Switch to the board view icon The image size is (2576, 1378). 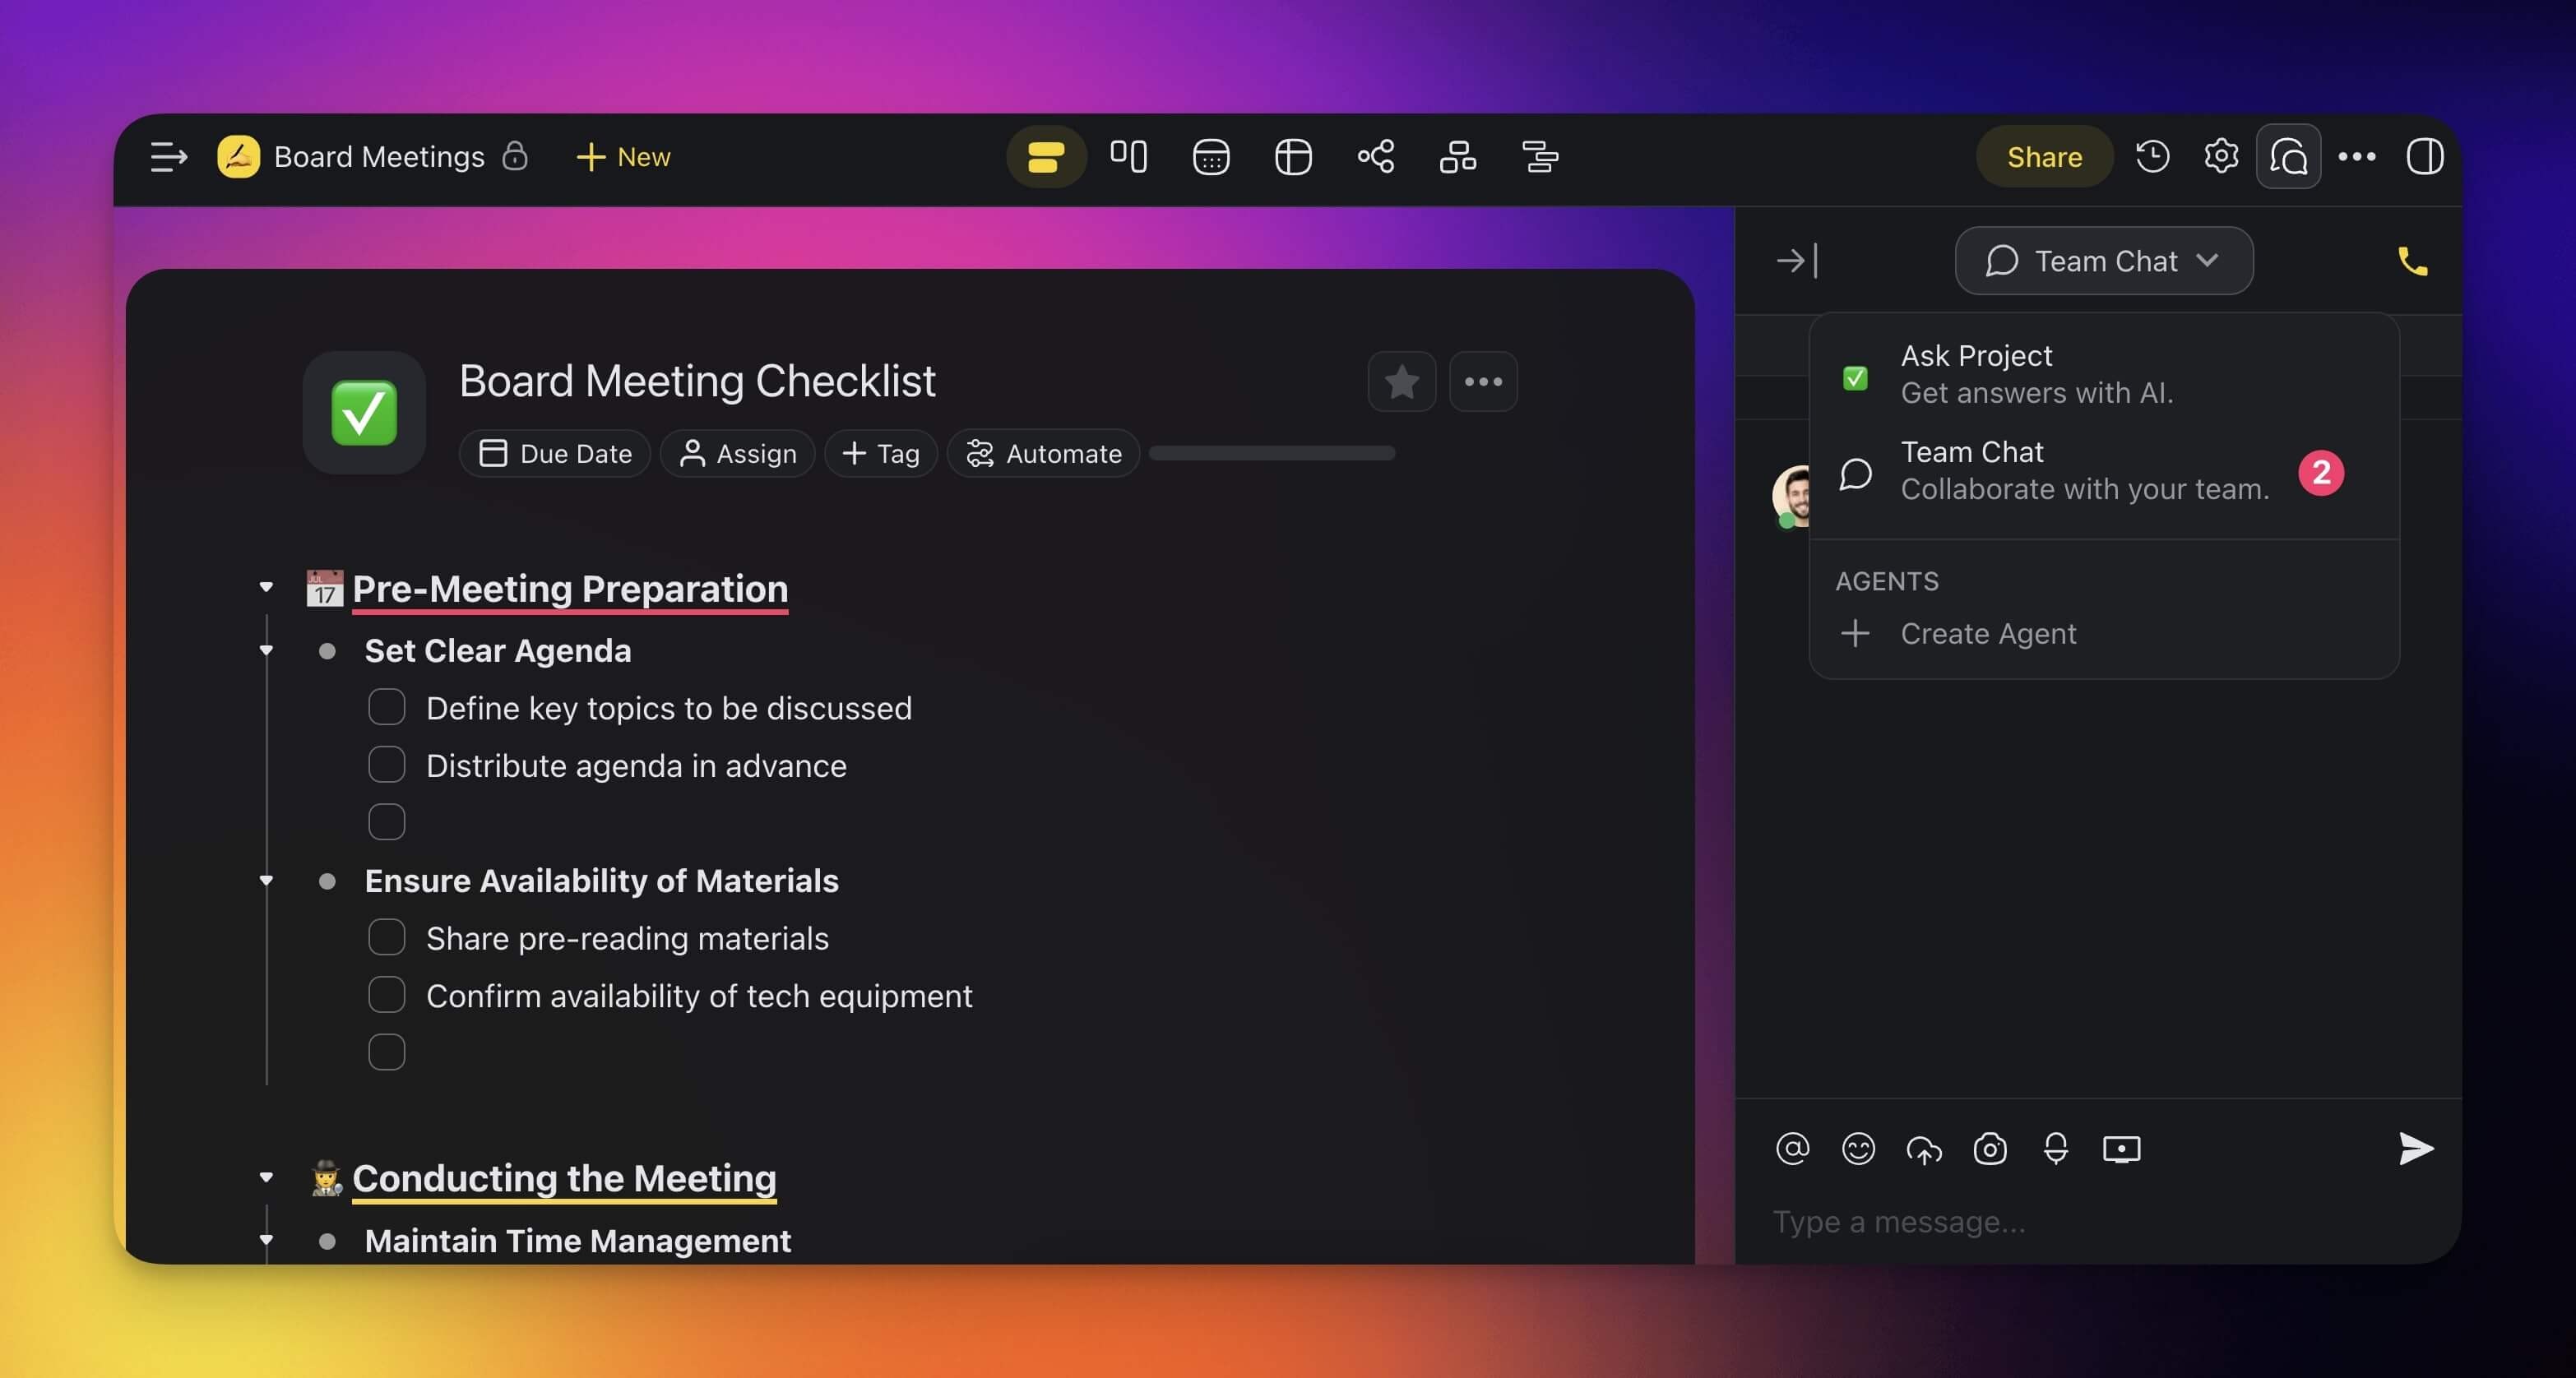pos(1128,157)
